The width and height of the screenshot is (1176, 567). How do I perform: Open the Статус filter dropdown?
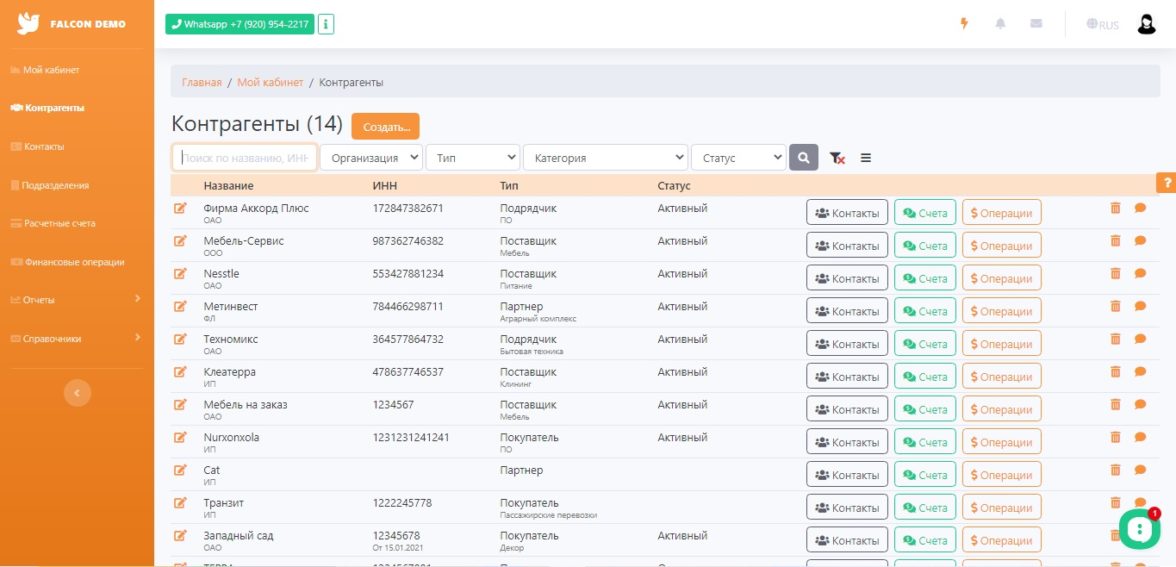[x=738, y=158]
